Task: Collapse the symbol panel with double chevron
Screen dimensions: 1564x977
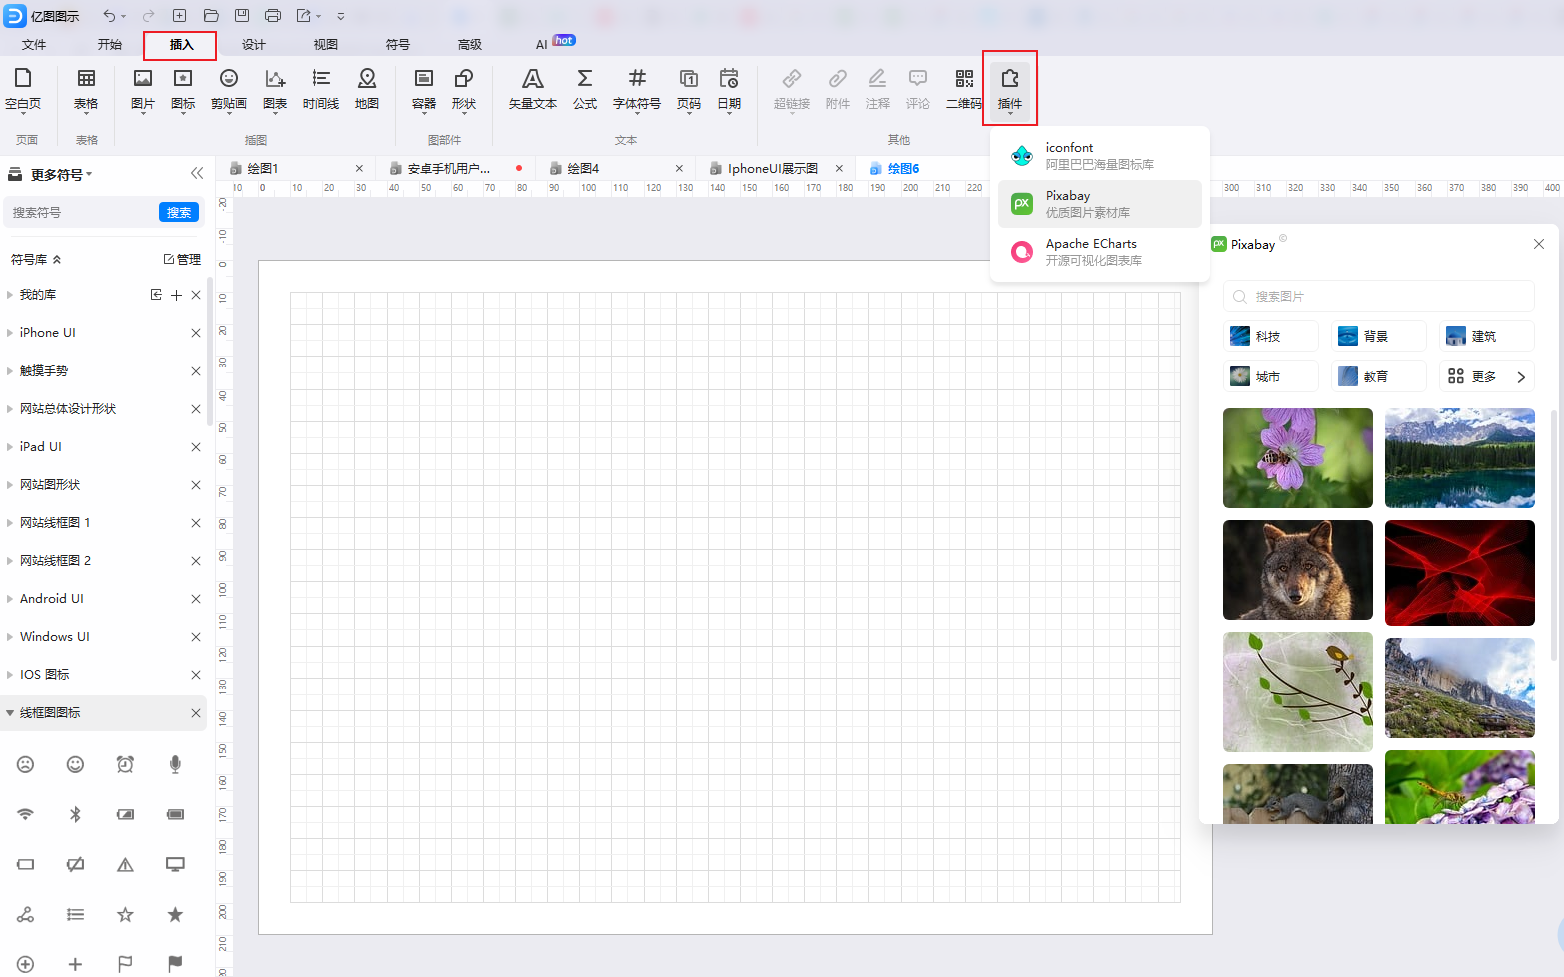Action: tap(197, 173)
